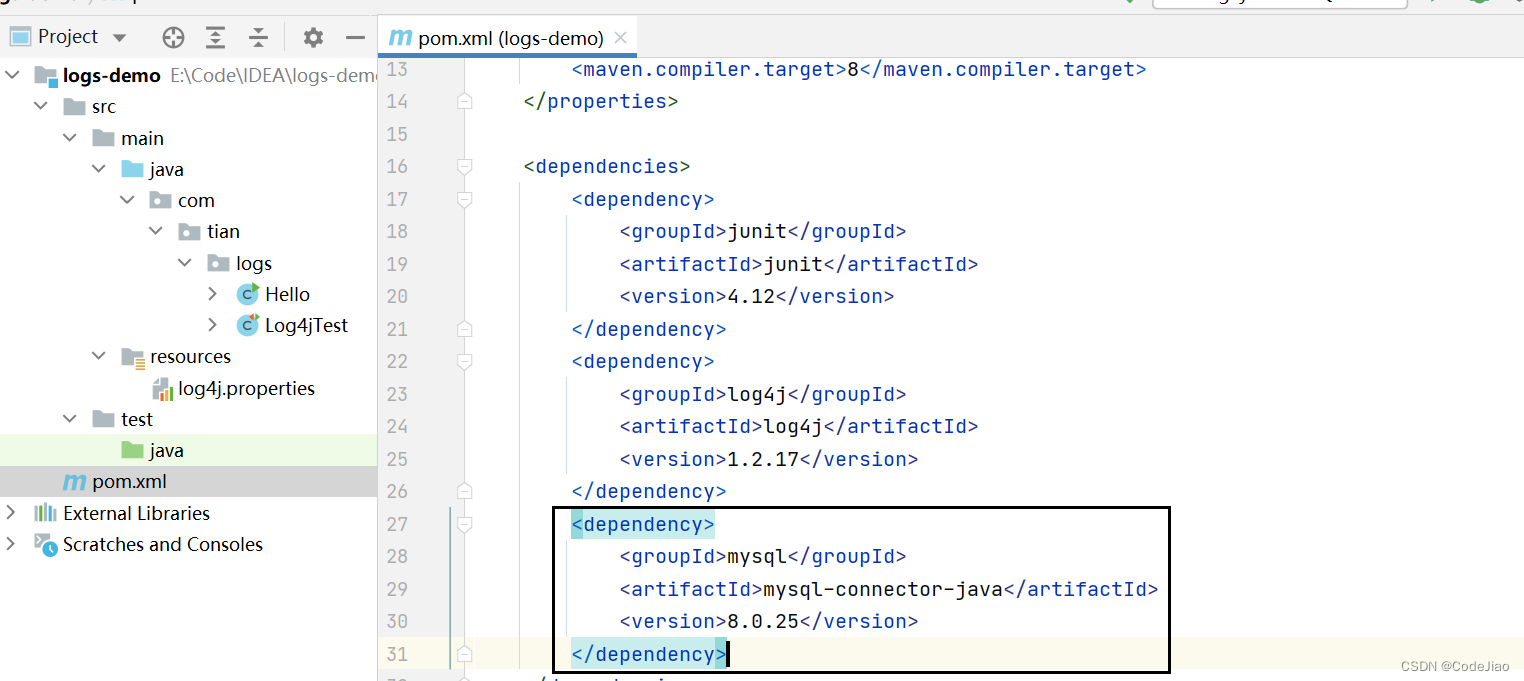The width and height of the screenshot is (1524, 681).
Task: Open Project panel settings gear
Action: point(313,38)
